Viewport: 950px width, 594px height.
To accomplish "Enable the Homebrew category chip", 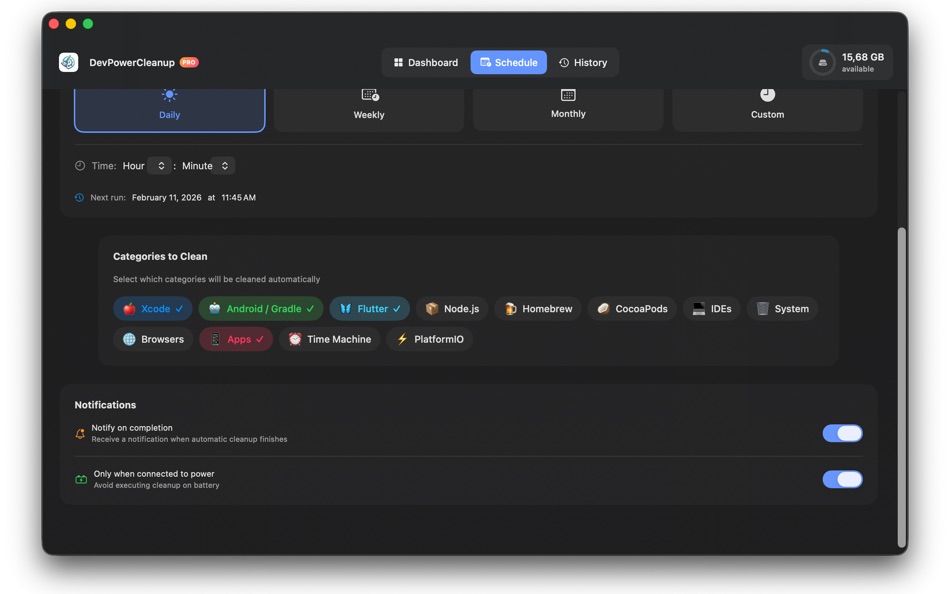I will 538,309.
